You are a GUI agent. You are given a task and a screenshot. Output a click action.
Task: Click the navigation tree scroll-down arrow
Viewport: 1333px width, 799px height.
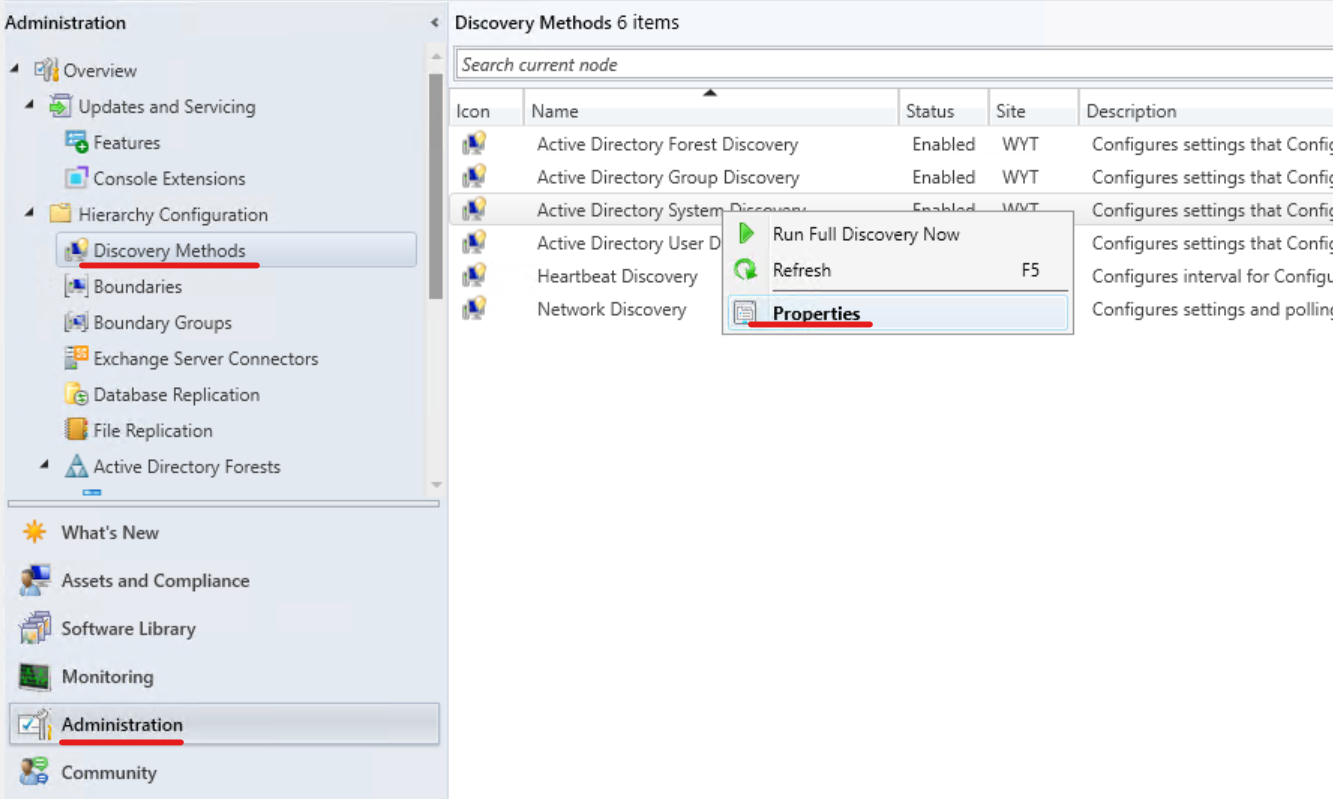pos(436,485)
